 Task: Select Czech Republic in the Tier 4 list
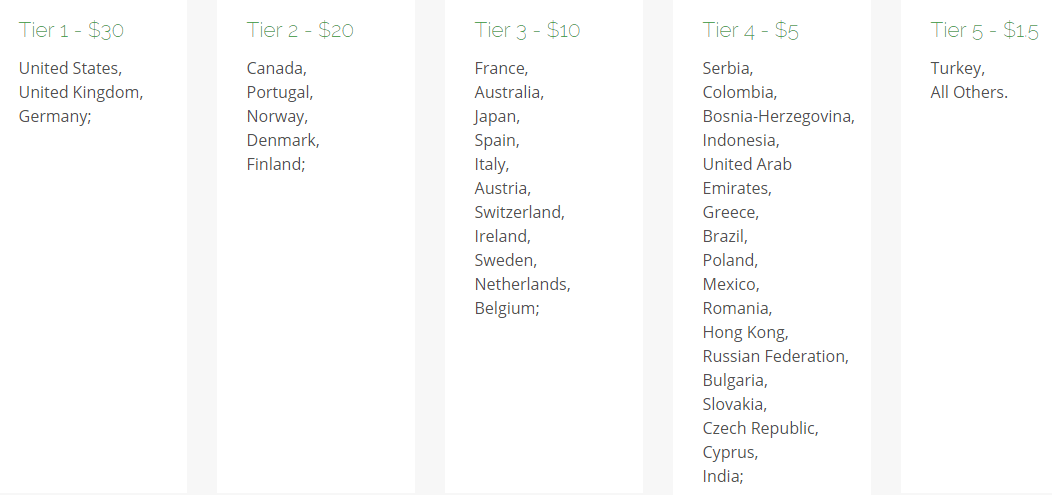click(x=760, y=428)
